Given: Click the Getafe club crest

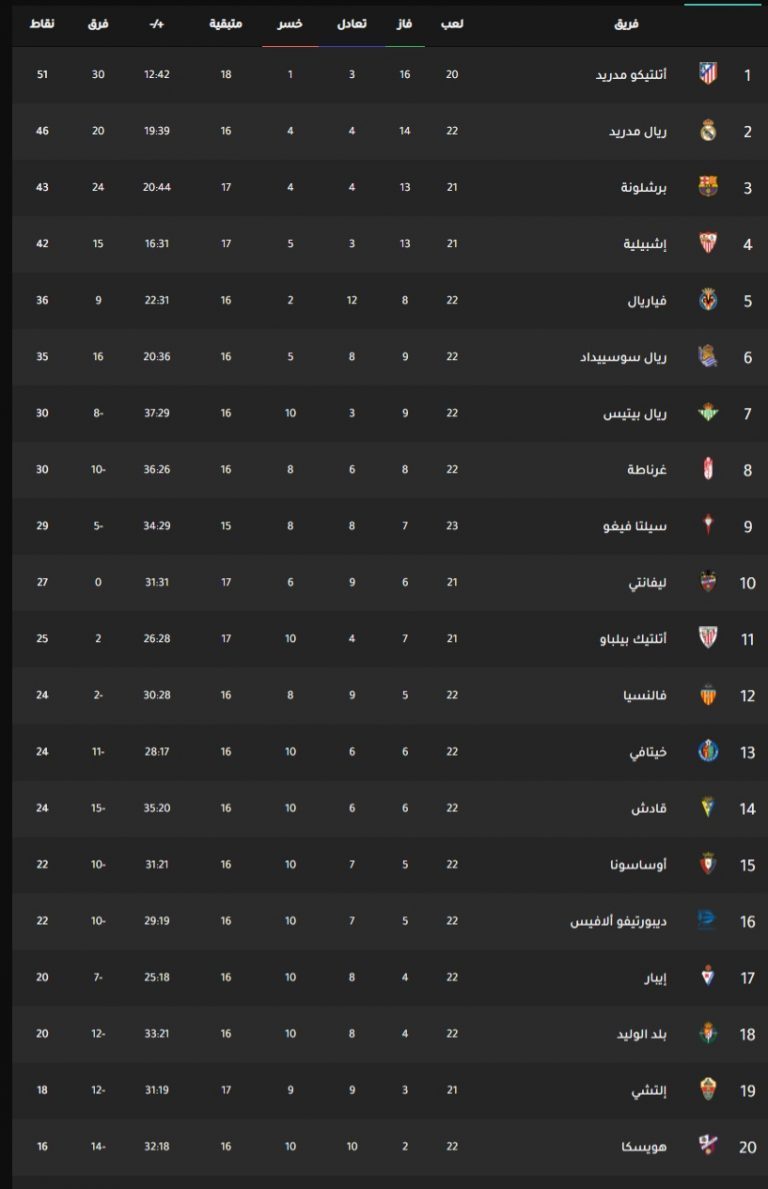Looking at the screenshot, I should [x=707, y=751].
